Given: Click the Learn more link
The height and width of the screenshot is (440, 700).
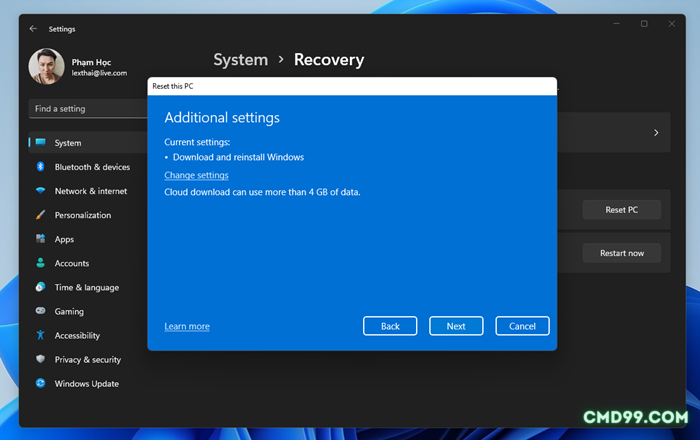Looking at the screenshot, I should (x=187, y=326).
